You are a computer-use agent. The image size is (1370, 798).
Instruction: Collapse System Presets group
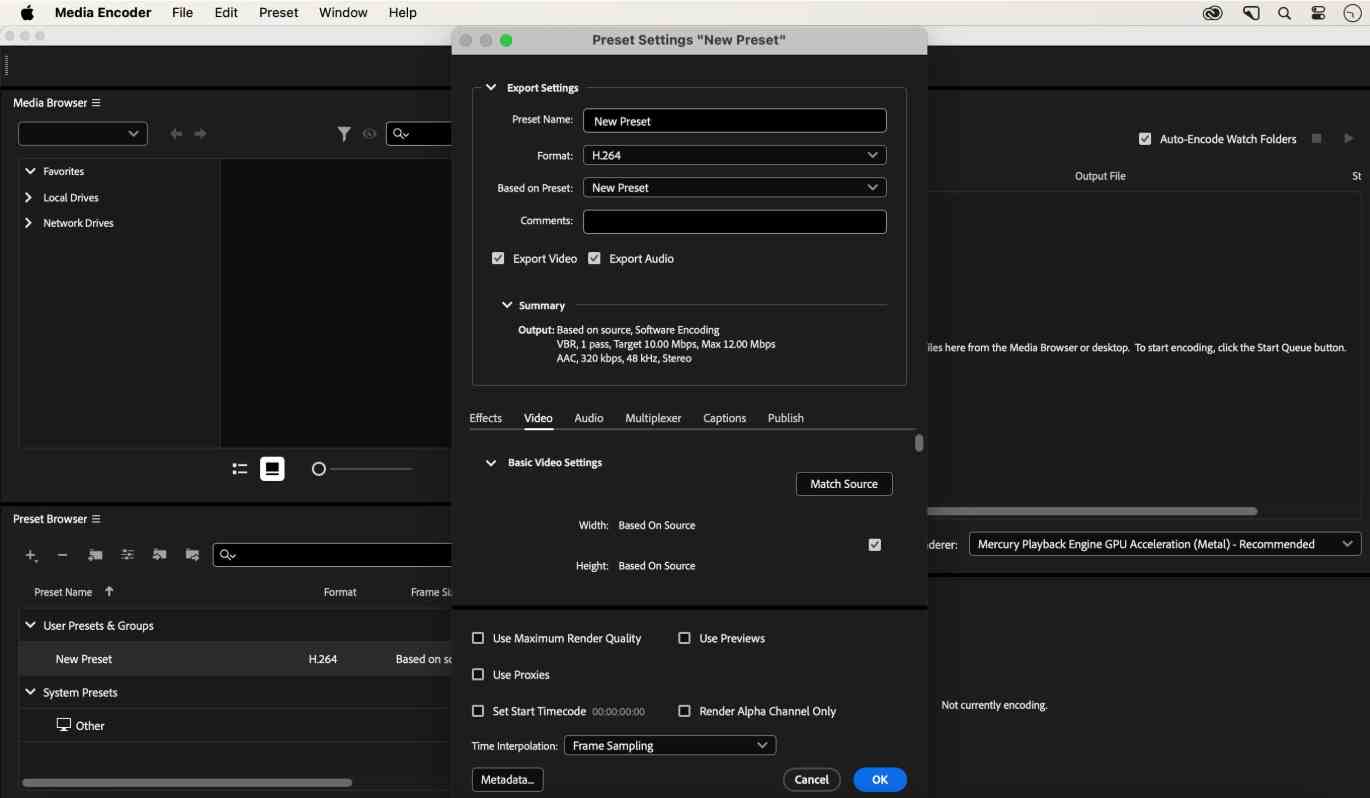[x=30, y=692]
